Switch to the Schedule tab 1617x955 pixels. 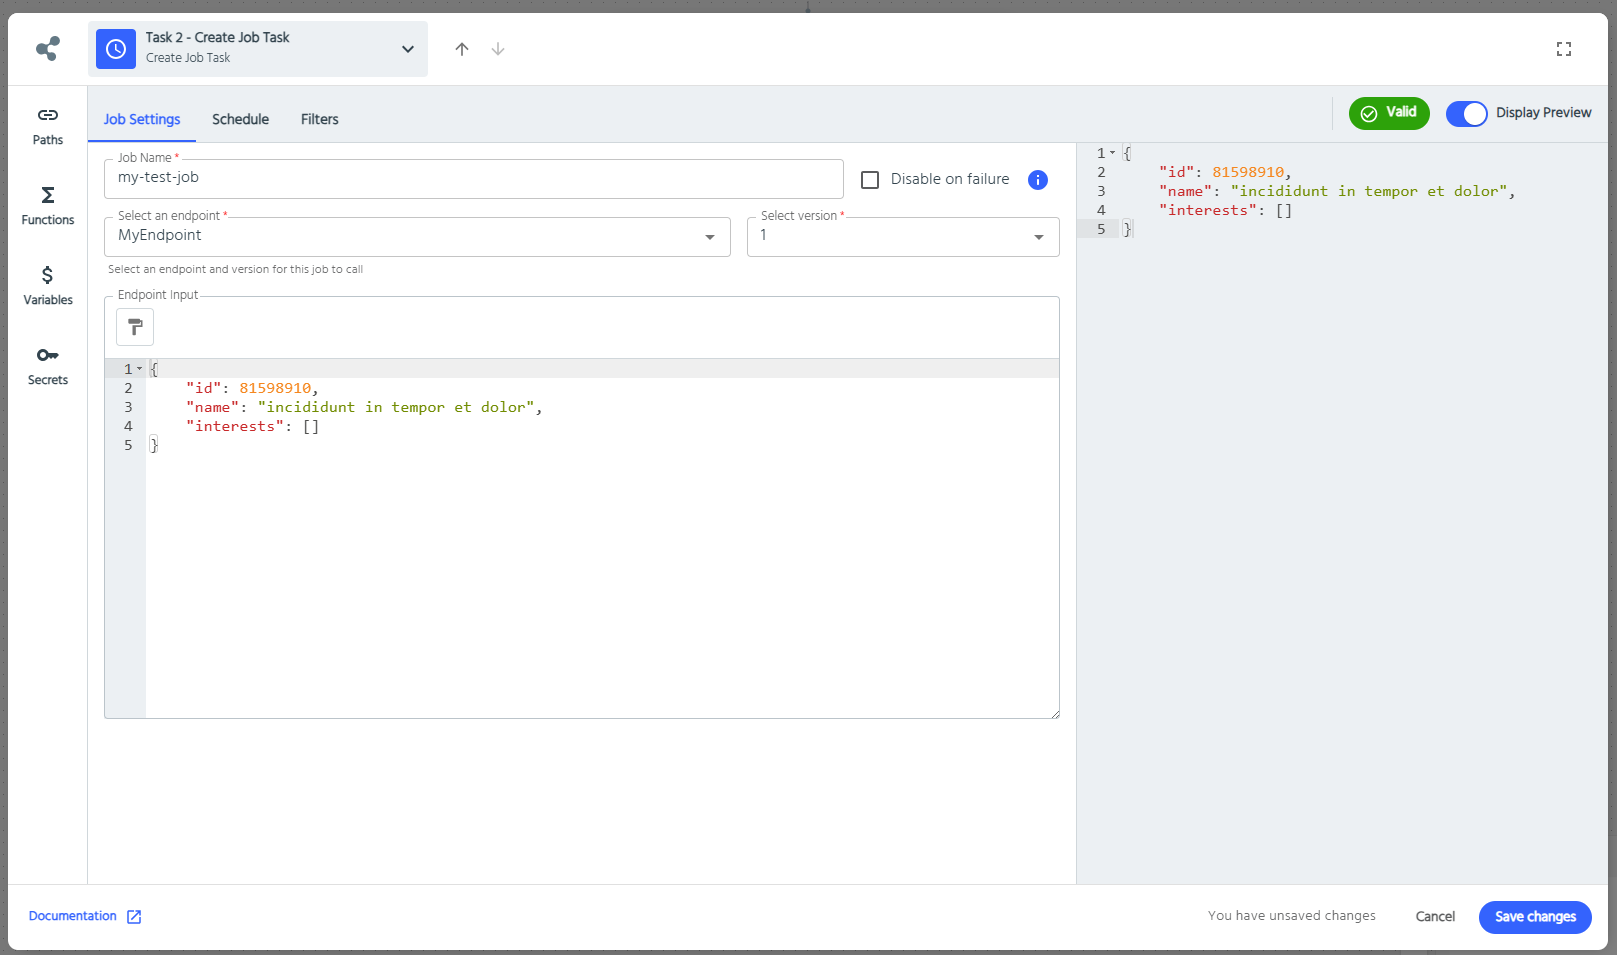click(240, 119)
